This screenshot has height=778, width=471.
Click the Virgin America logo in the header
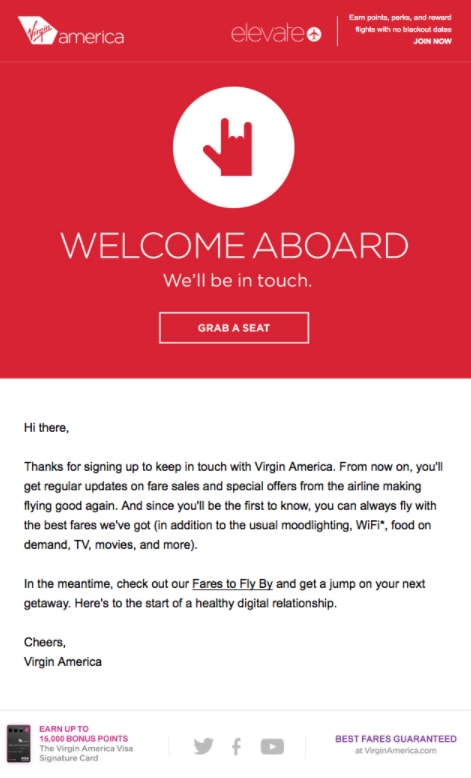click(x=71, y=31)
